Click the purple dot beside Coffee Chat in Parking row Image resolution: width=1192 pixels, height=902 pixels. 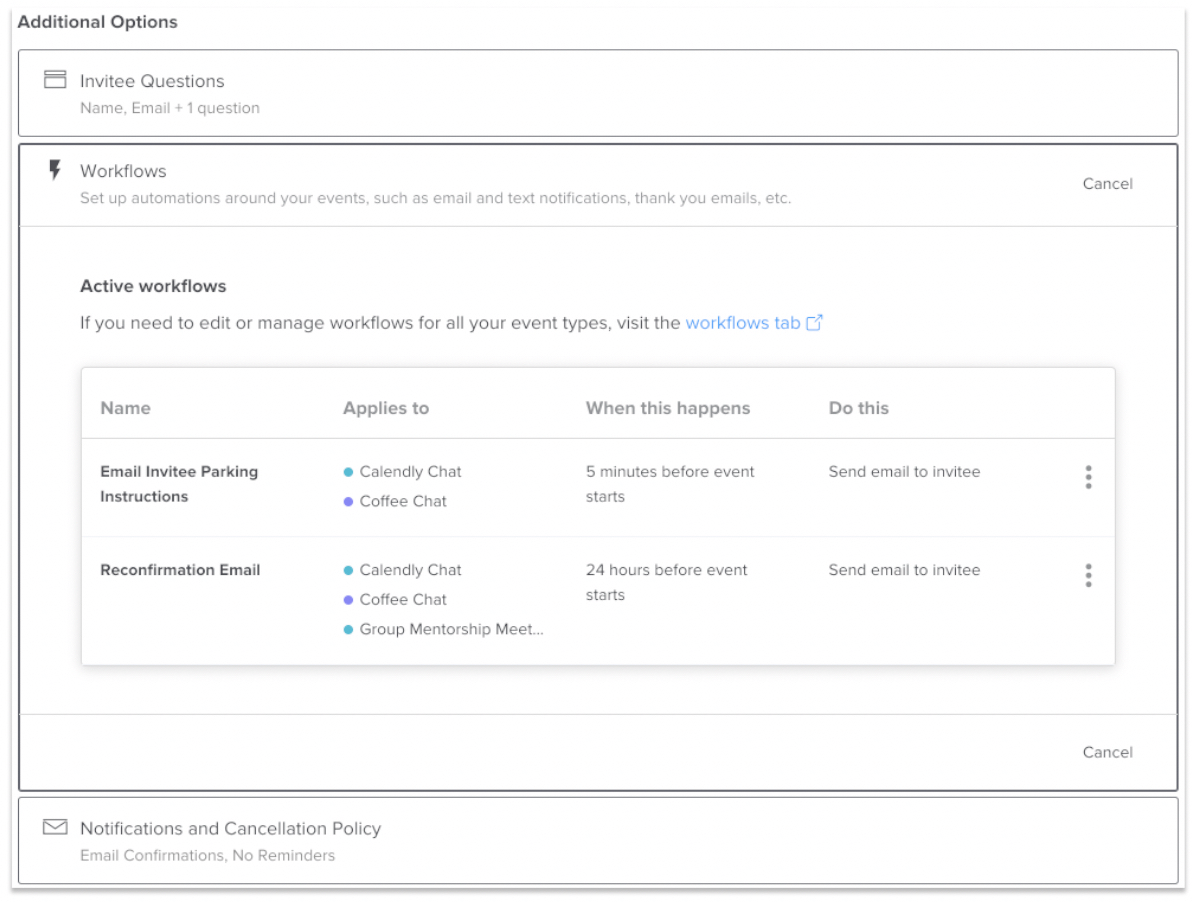tap(348, 502)
